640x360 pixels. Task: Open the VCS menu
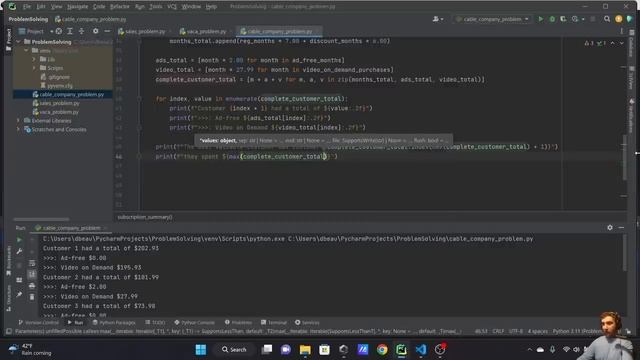point(172,7)
